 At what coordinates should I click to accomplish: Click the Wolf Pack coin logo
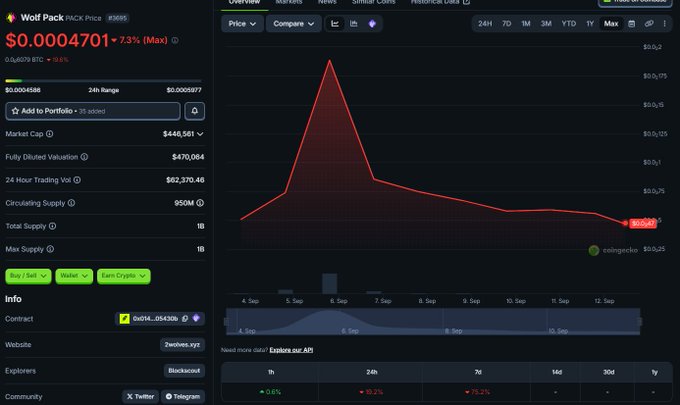coord(11,18)
